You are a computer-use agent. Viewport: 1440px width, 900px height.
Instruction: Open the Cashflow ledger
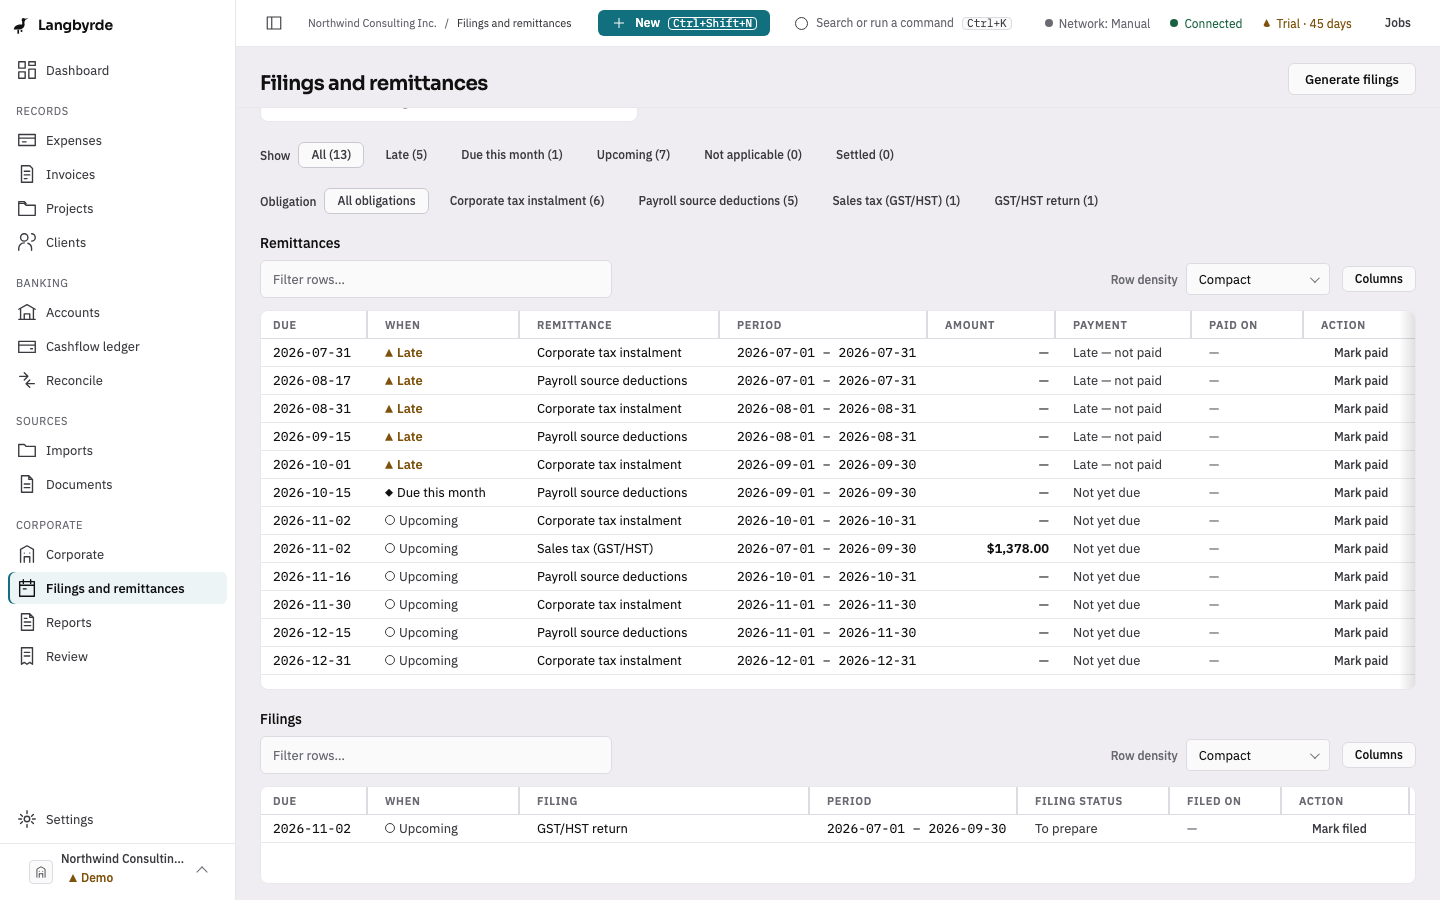[118, 346]
